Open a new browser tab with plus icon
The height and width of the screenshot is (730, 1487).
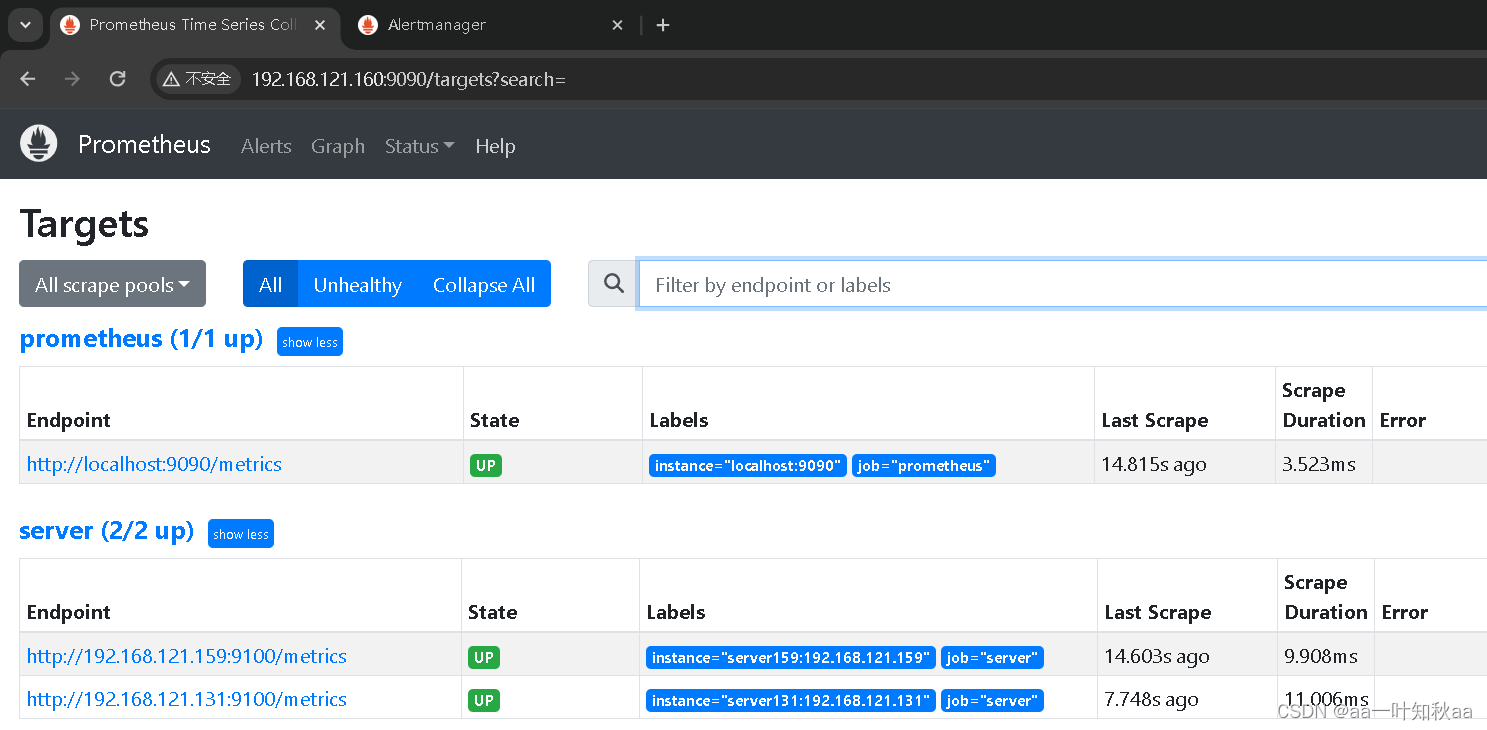(663, 25)
